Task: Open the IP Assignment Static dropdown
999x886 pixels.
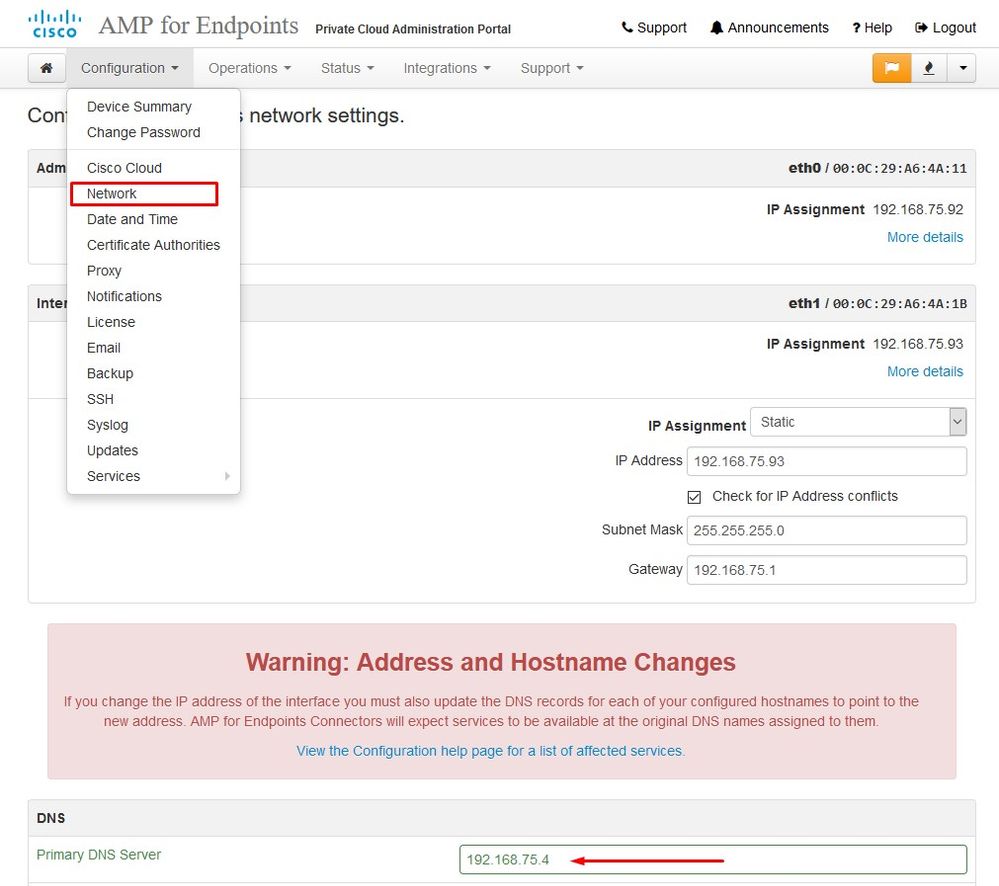Action: click(858, 422)
